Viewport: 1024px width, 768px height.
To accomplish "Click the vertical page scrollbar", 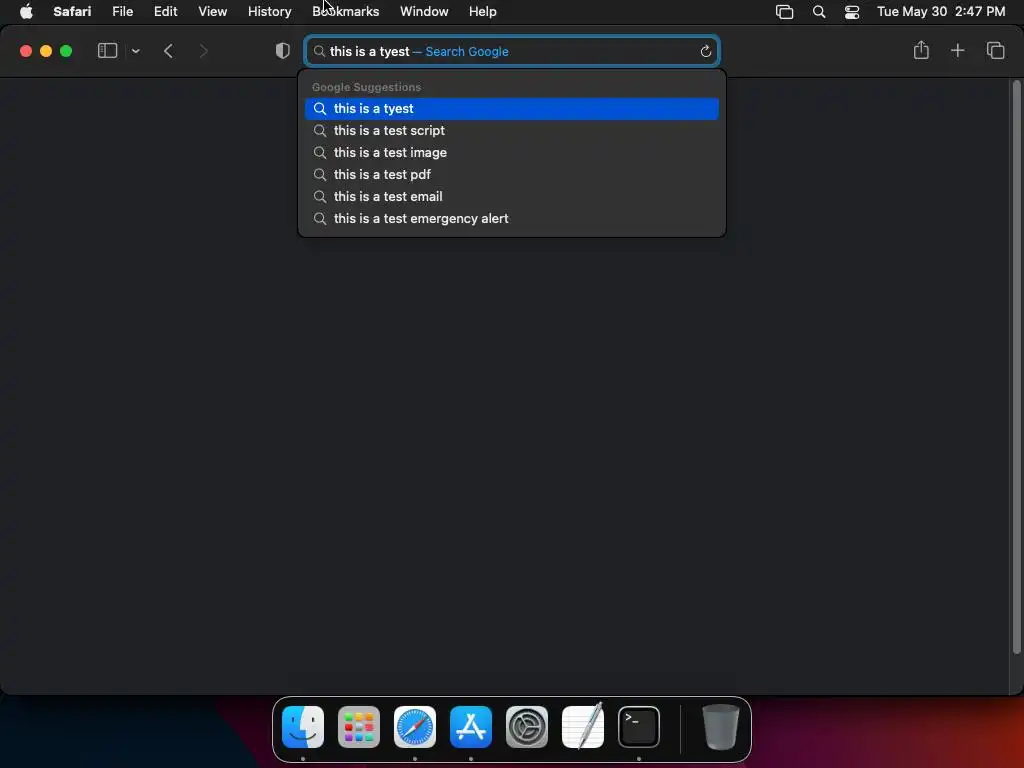I will 1016,366.
